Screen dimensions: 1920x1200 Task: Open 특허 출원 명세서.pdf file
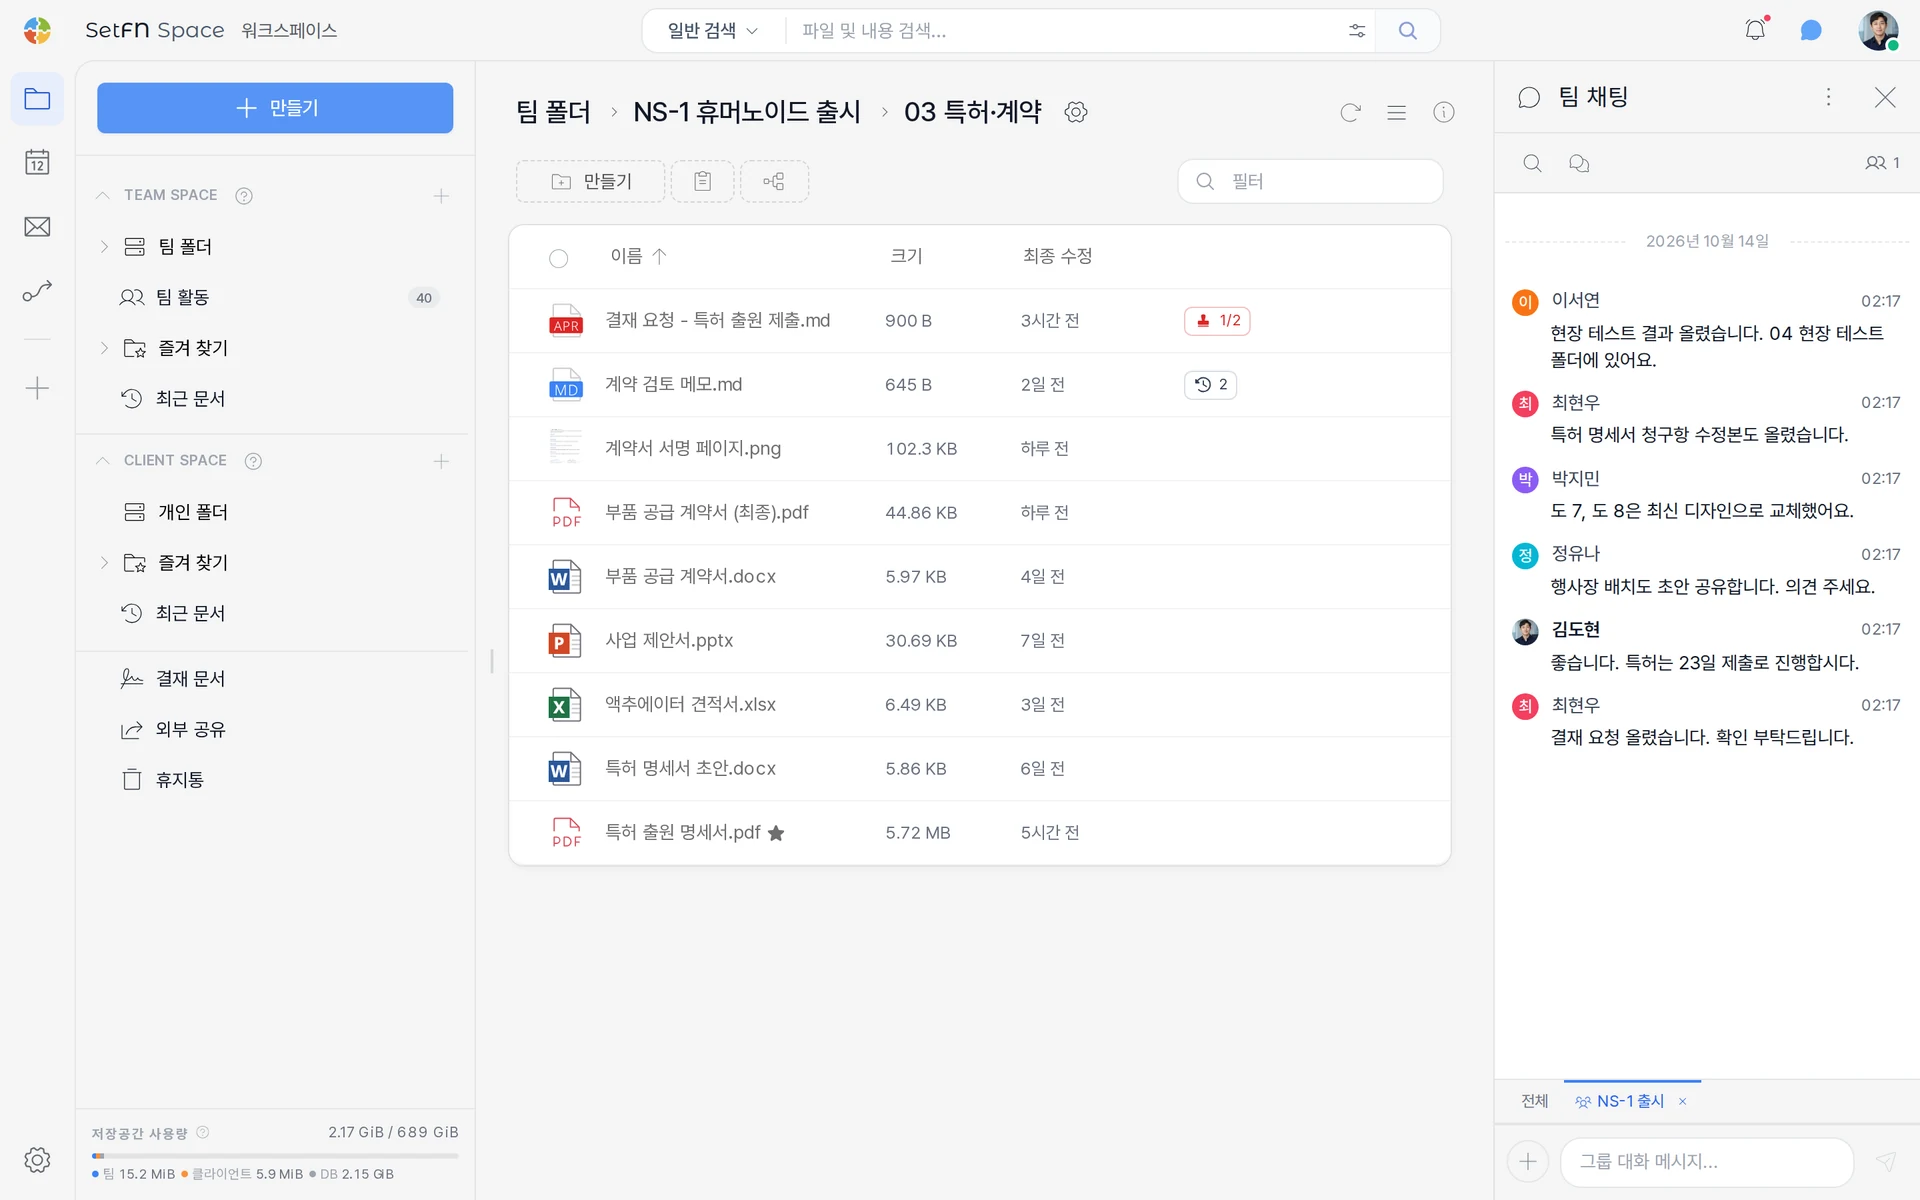click(x=682, y=832)
